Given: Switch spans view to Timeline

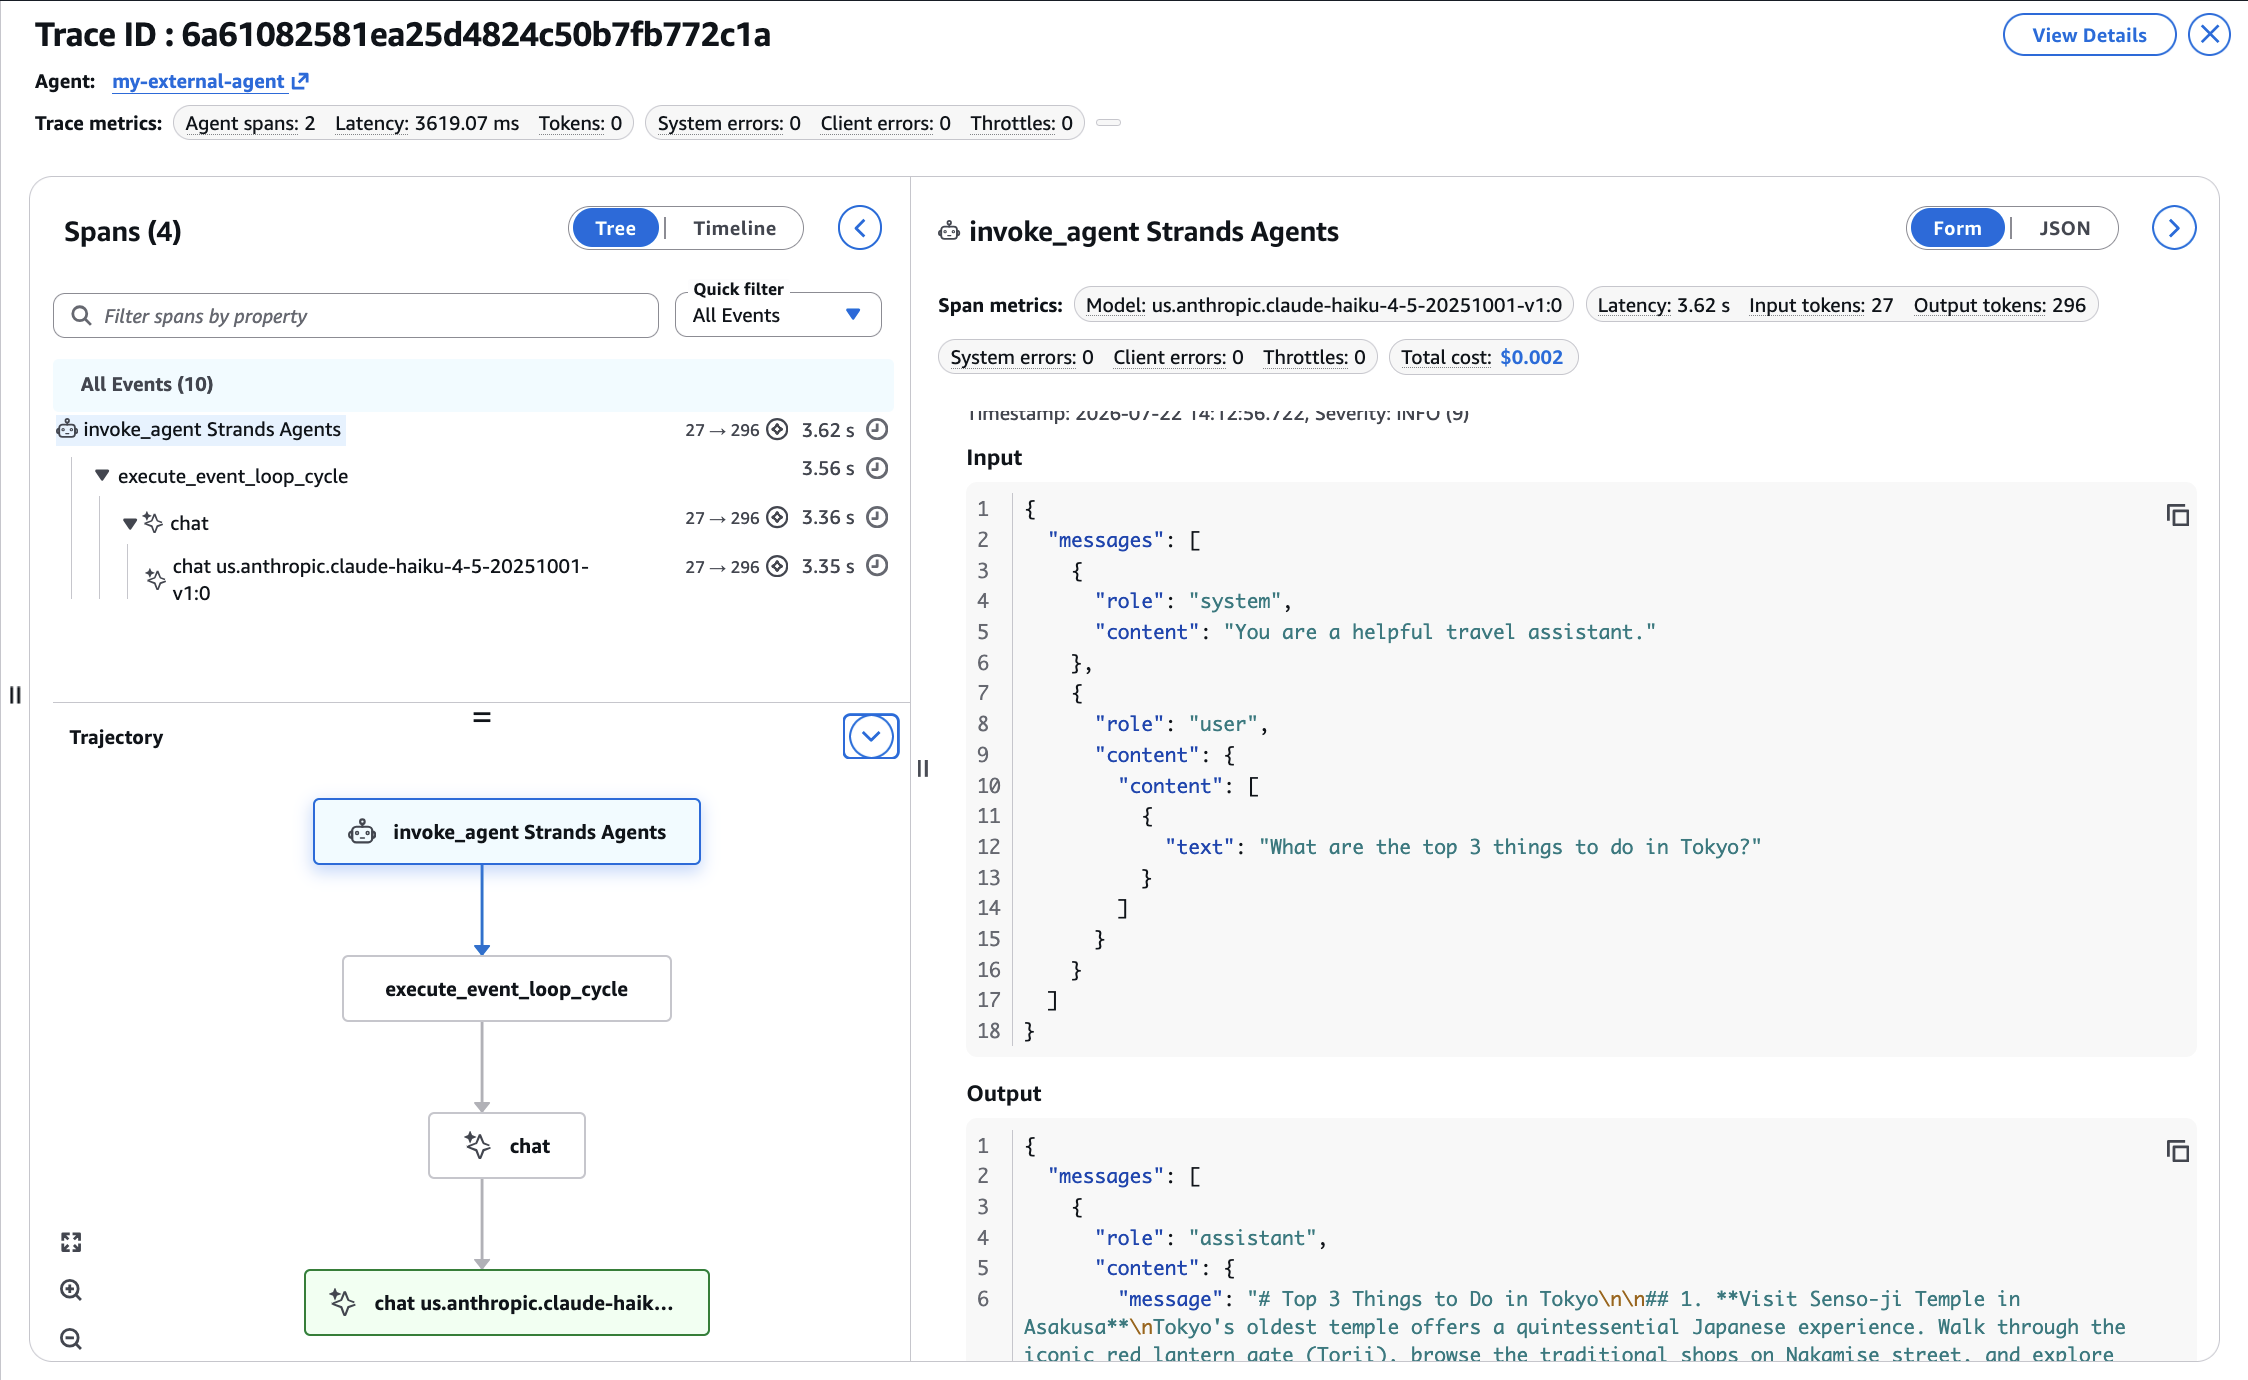Looking at the screenshot, I should [734, 228].
